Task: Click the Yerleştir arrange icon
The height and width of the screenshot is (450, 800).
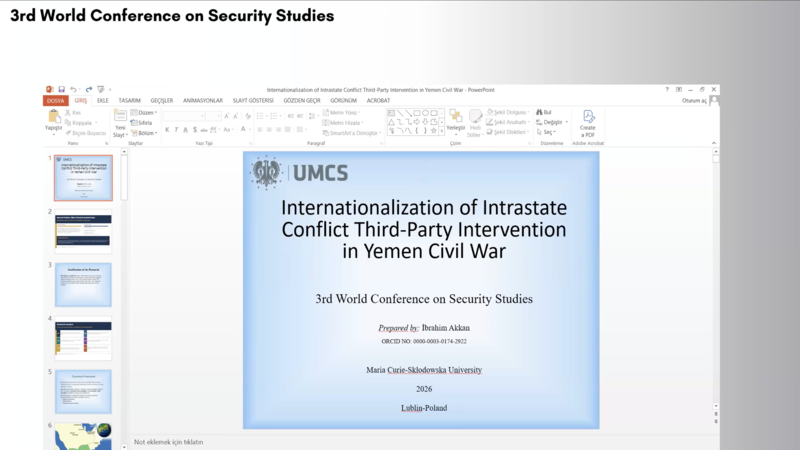Action: point(456,116)
